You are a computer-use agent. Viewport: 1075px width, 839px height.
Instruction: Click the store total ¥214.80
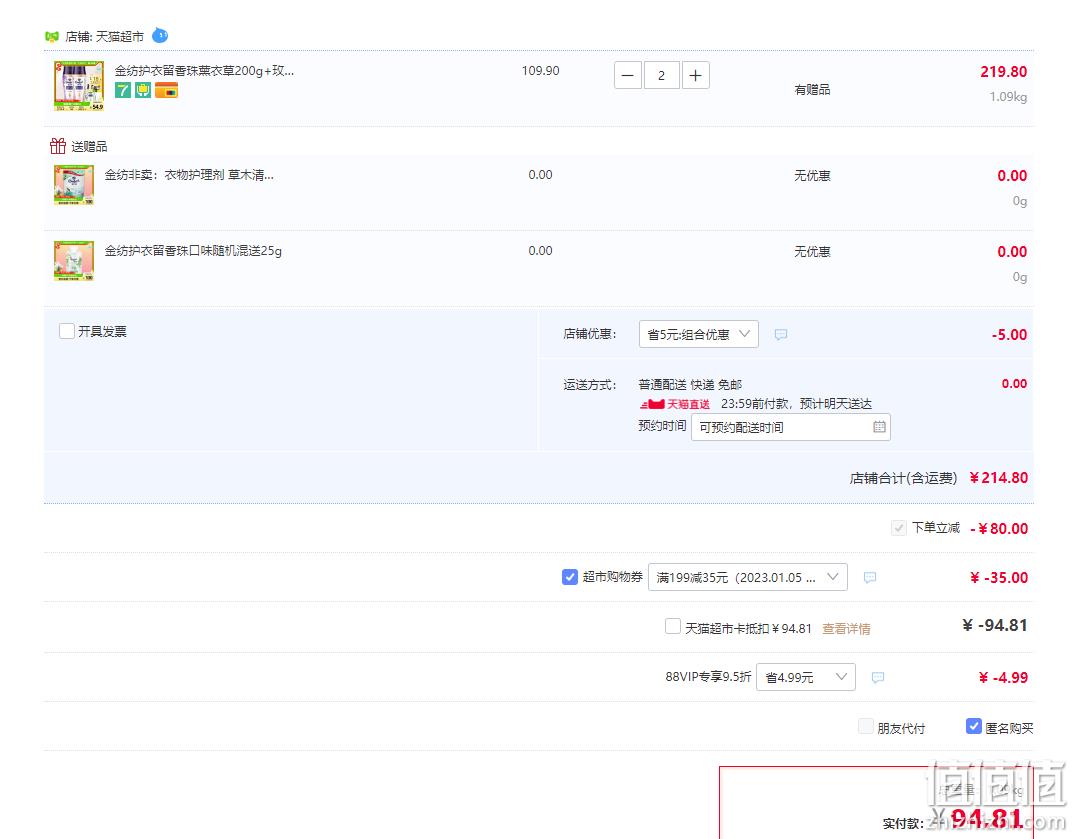999,478
